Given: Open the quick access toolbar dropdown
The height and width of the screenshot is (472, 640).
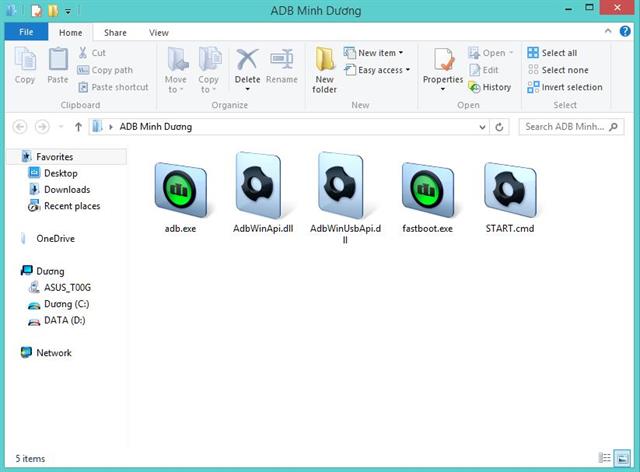Looking at the screenshot, I should 68,11.
